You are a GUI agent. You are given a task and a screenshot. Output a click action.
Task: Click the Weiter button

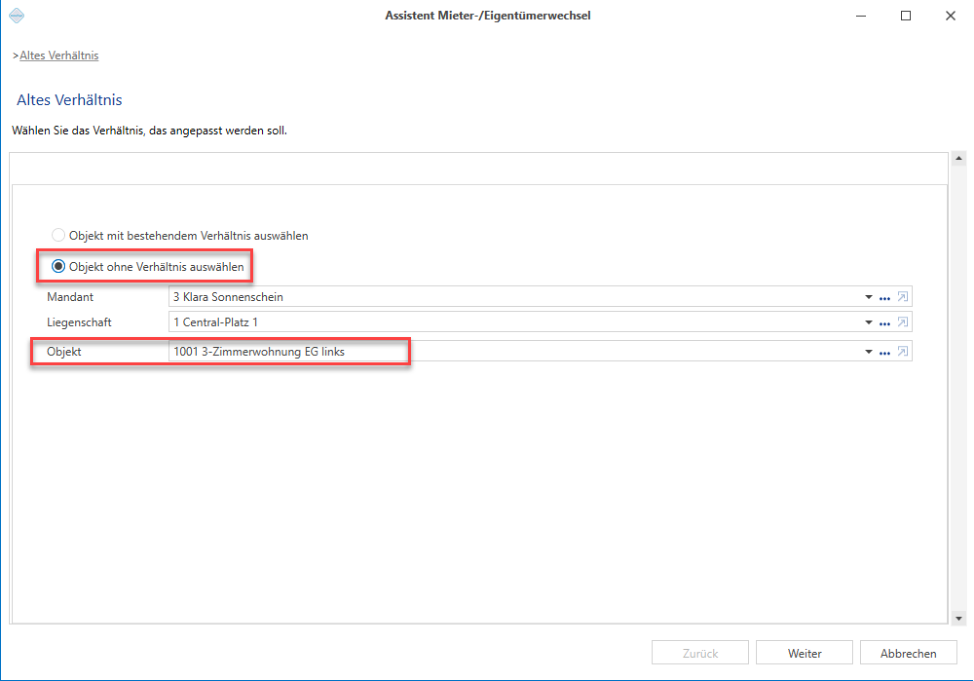804,653
